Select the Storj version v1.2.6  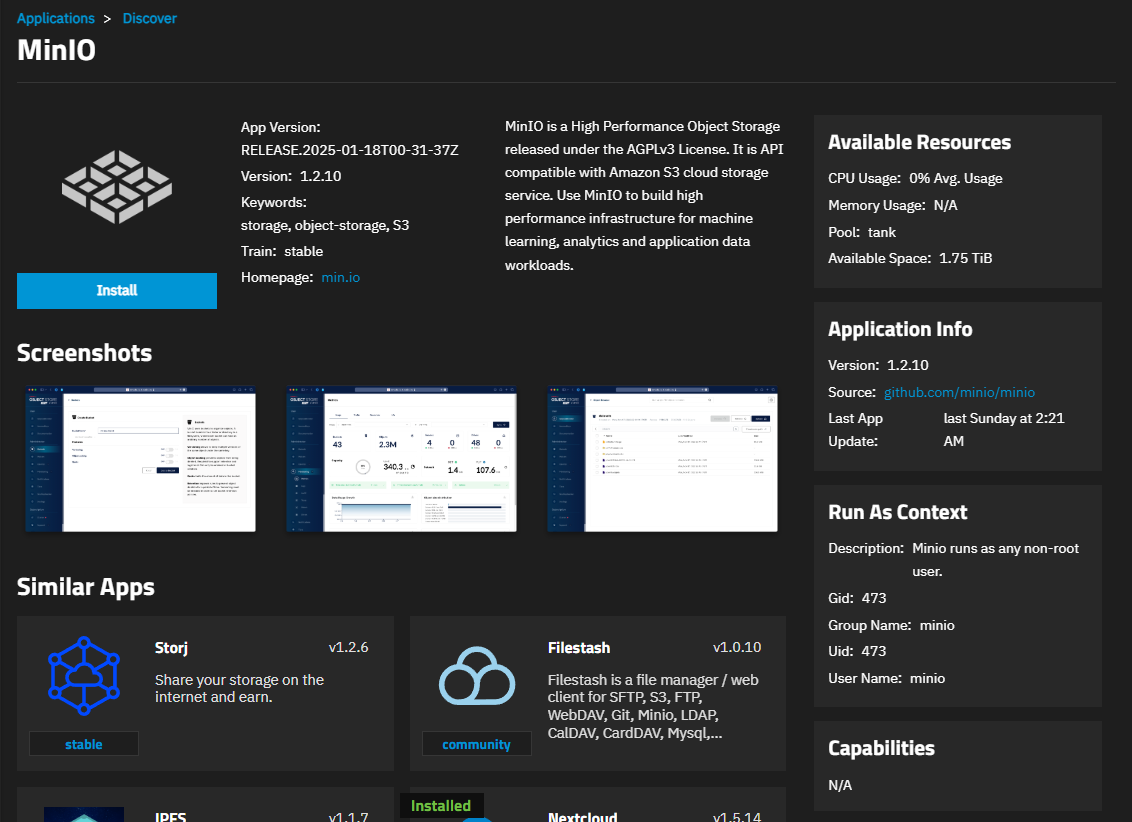[349, 647]
